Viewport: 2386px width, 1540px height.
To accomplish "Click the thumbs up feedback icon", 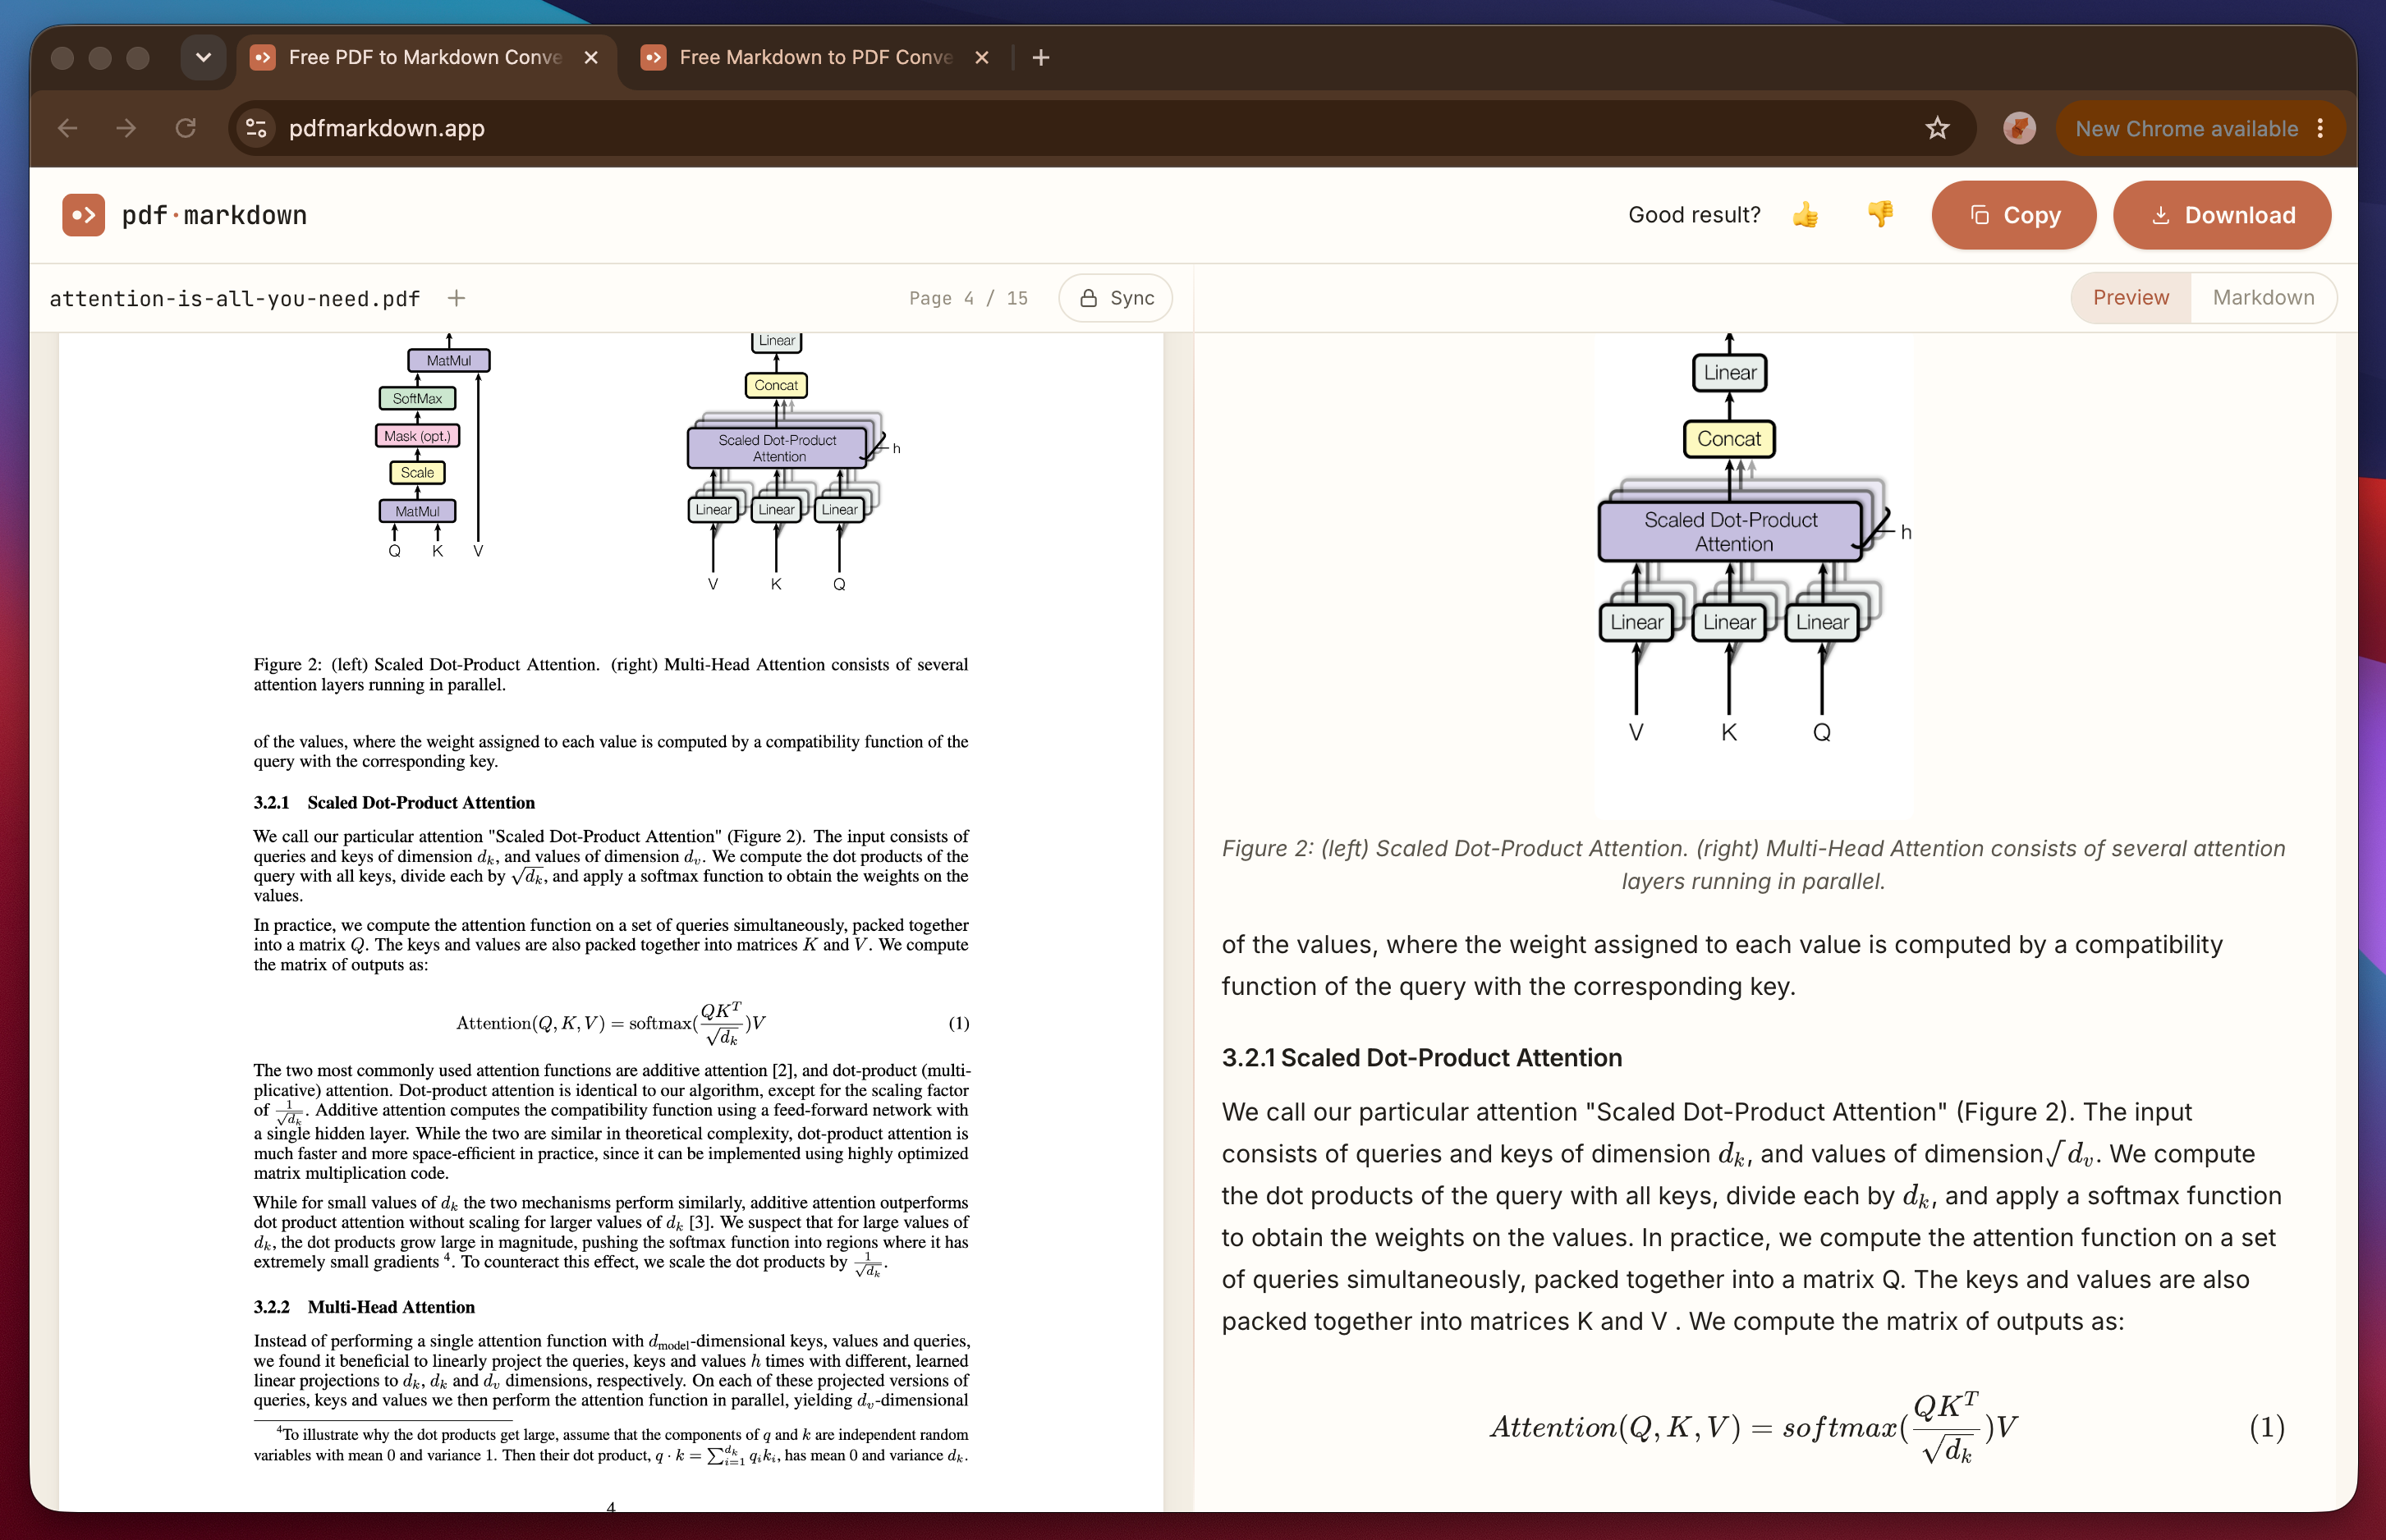I will pos(1805,215).
